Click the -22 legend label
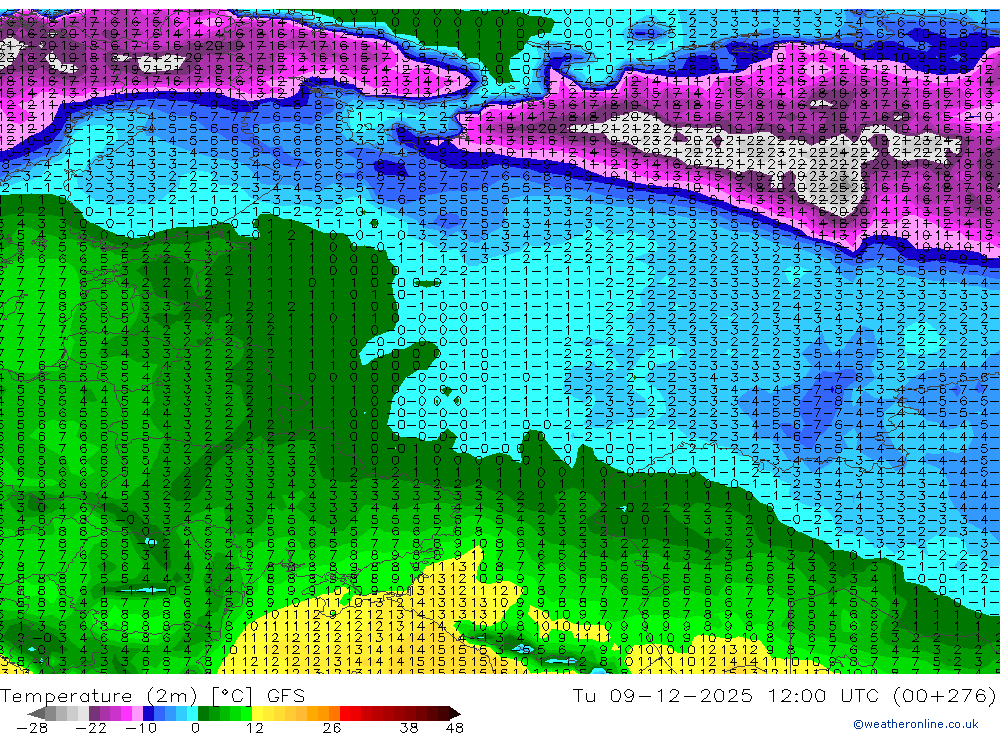 click(91, 728)
